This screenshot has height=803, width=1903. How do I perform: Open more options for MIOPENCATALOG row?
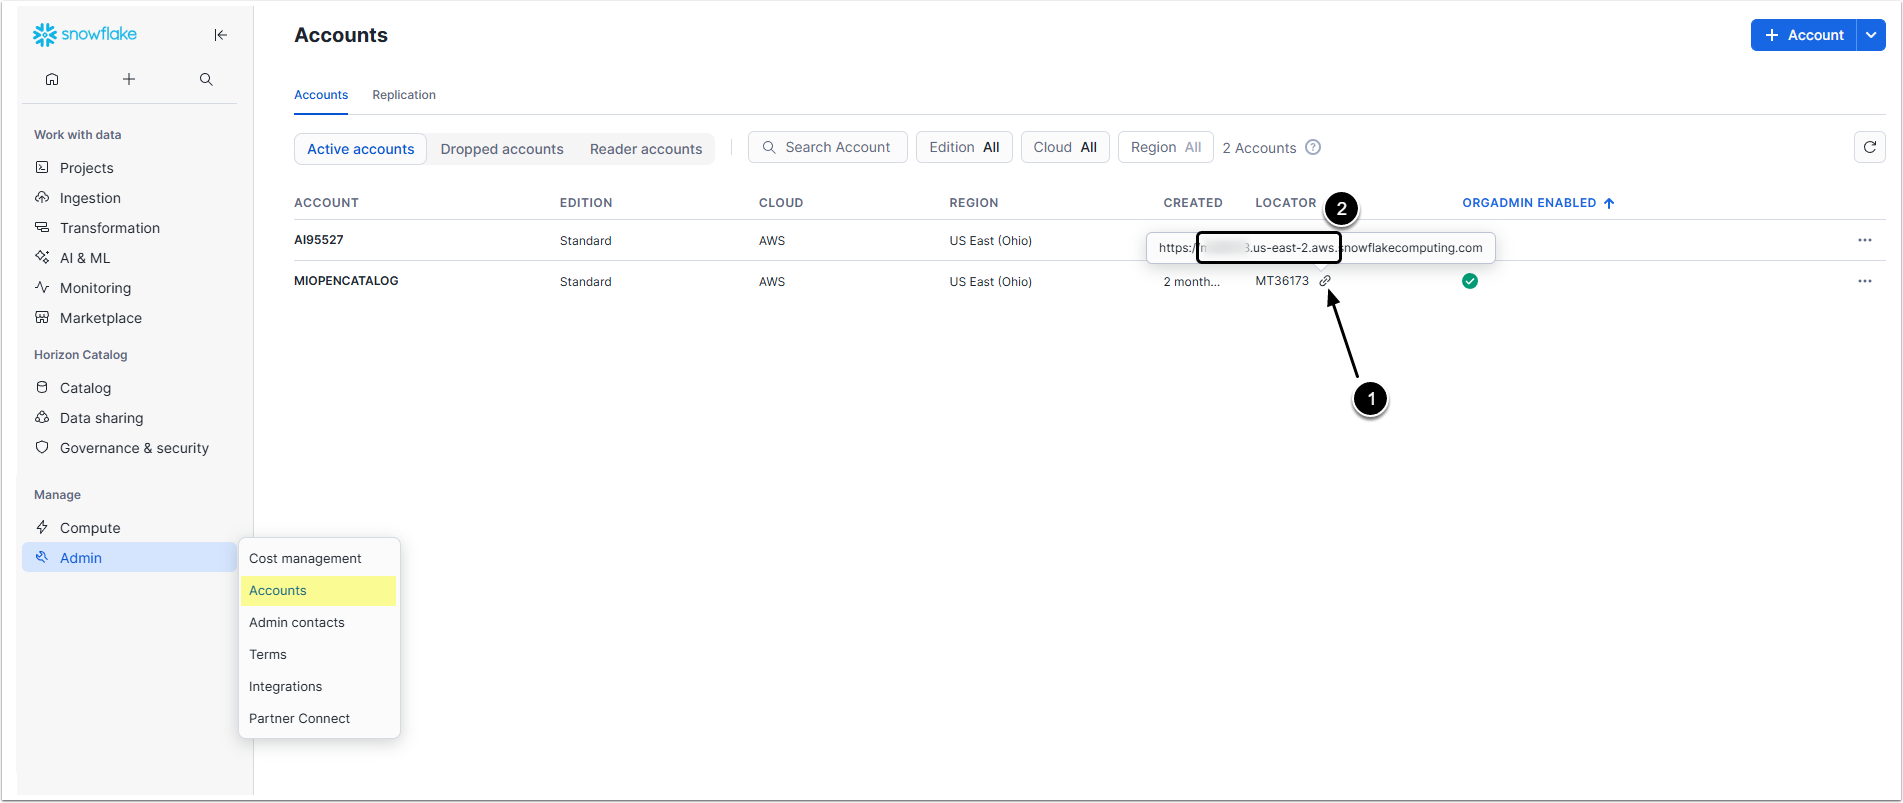coord(1865,281)
